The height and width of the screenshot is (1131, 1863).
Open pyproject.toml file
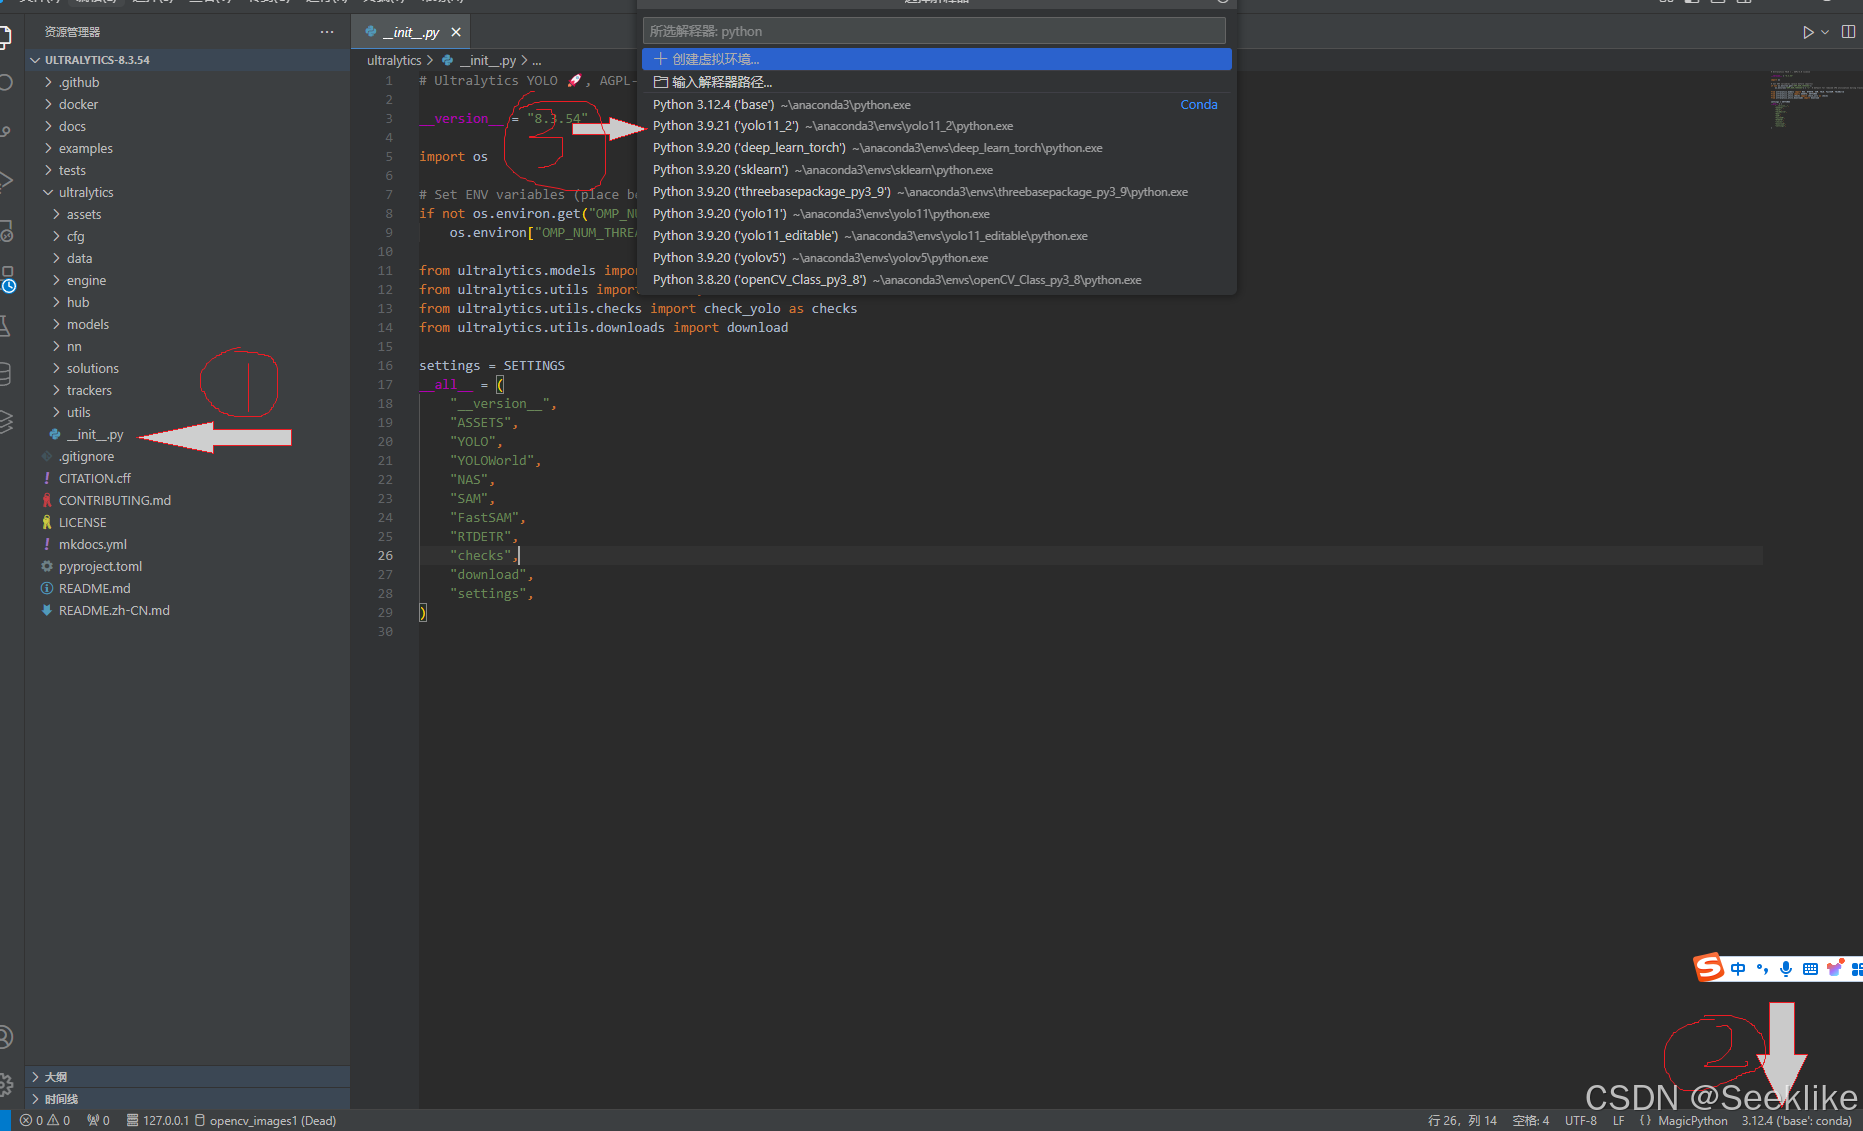click(188, 566)
